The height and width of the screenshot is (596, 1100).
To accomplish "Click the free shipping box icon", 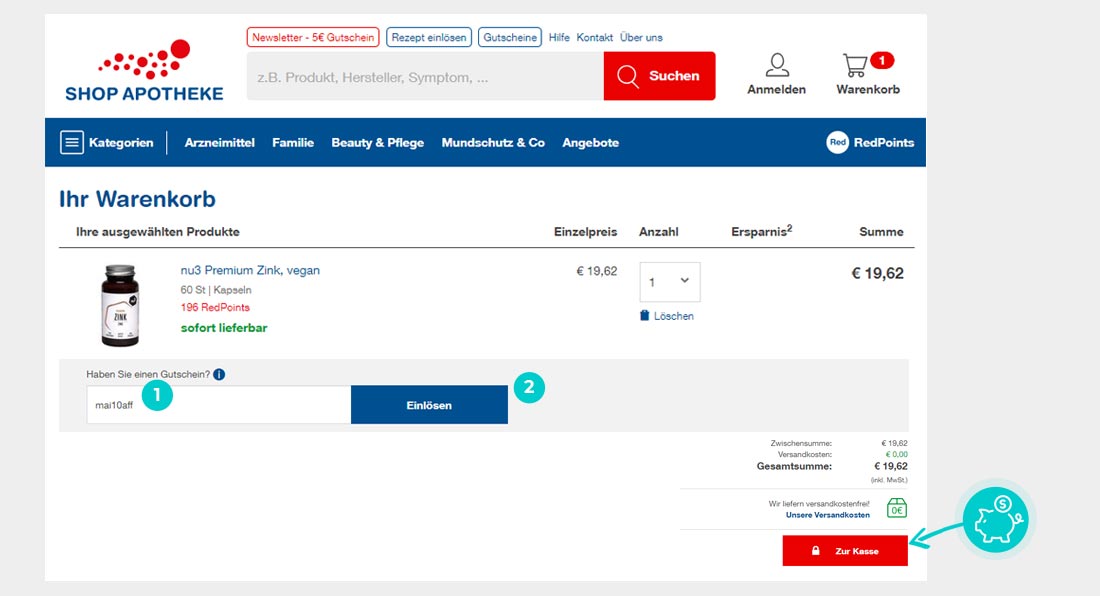I will pyautogui.click(x=897, y=508).
